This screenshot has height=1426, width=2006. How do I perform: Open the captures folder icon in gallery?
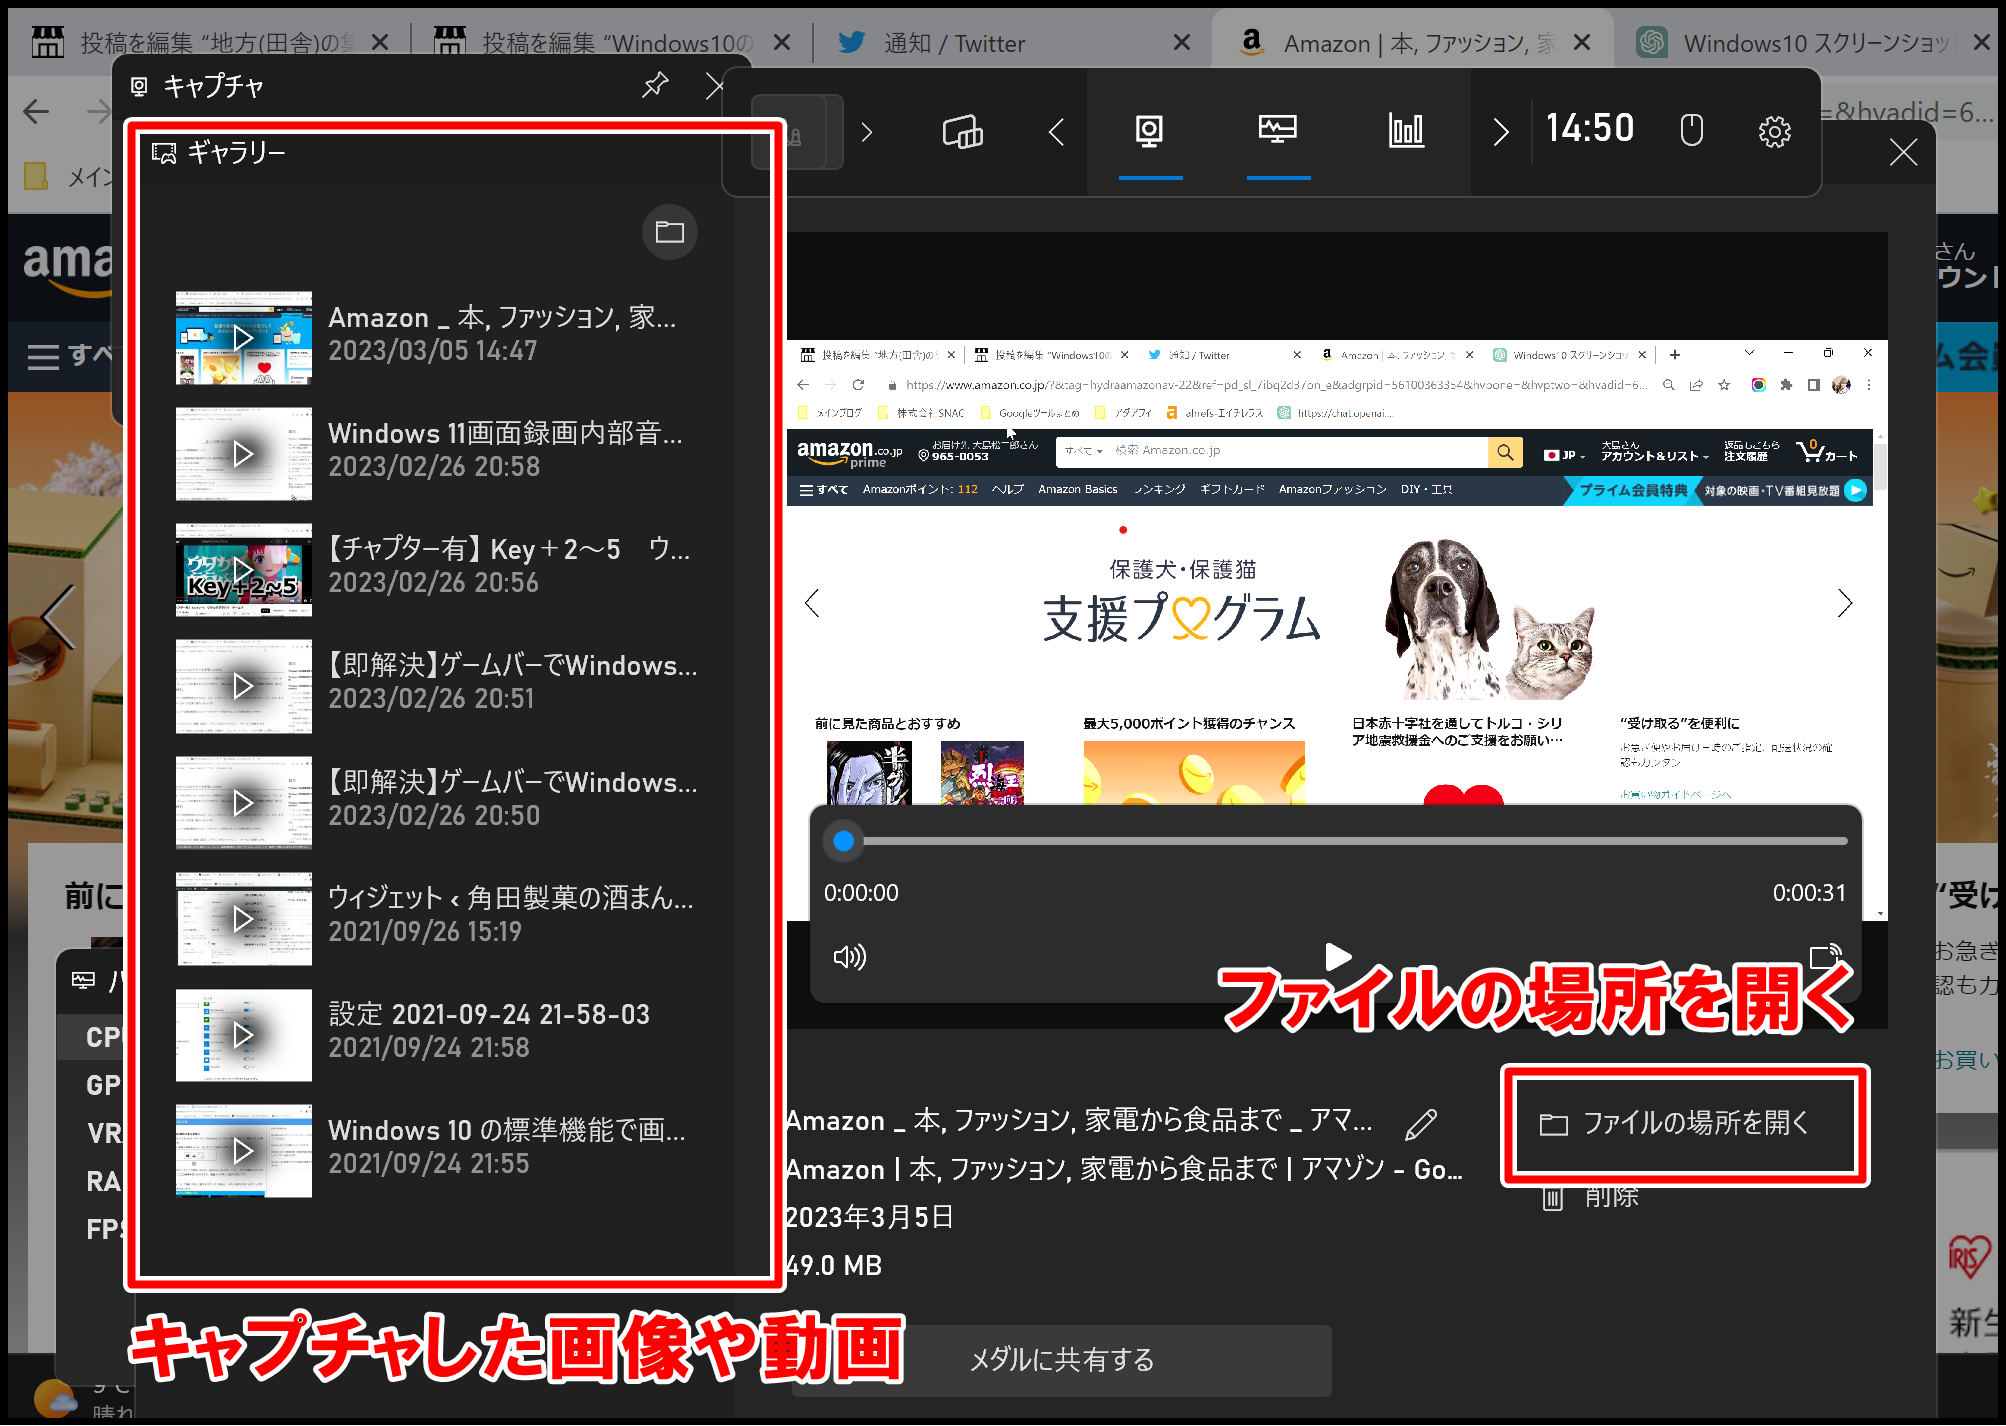tap(669, 231)
